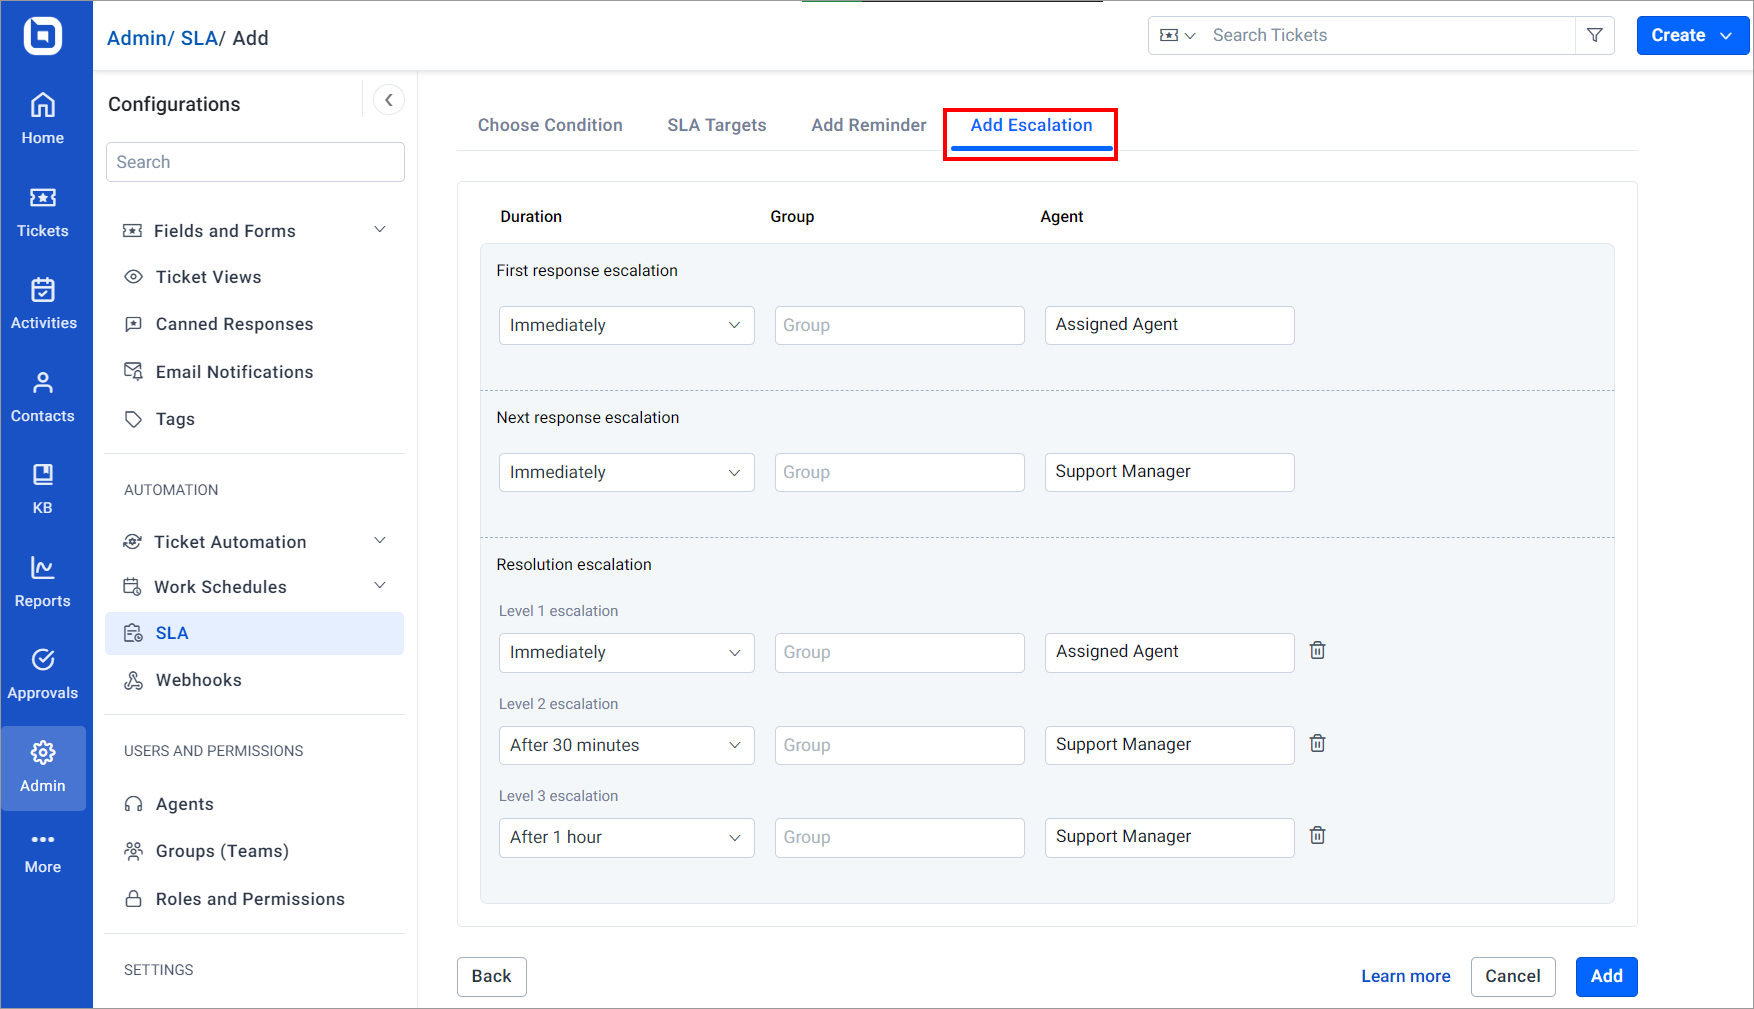Click Level 2 escalation Group field
This screenshot has width=1754, height=1009.
(900, 745)
